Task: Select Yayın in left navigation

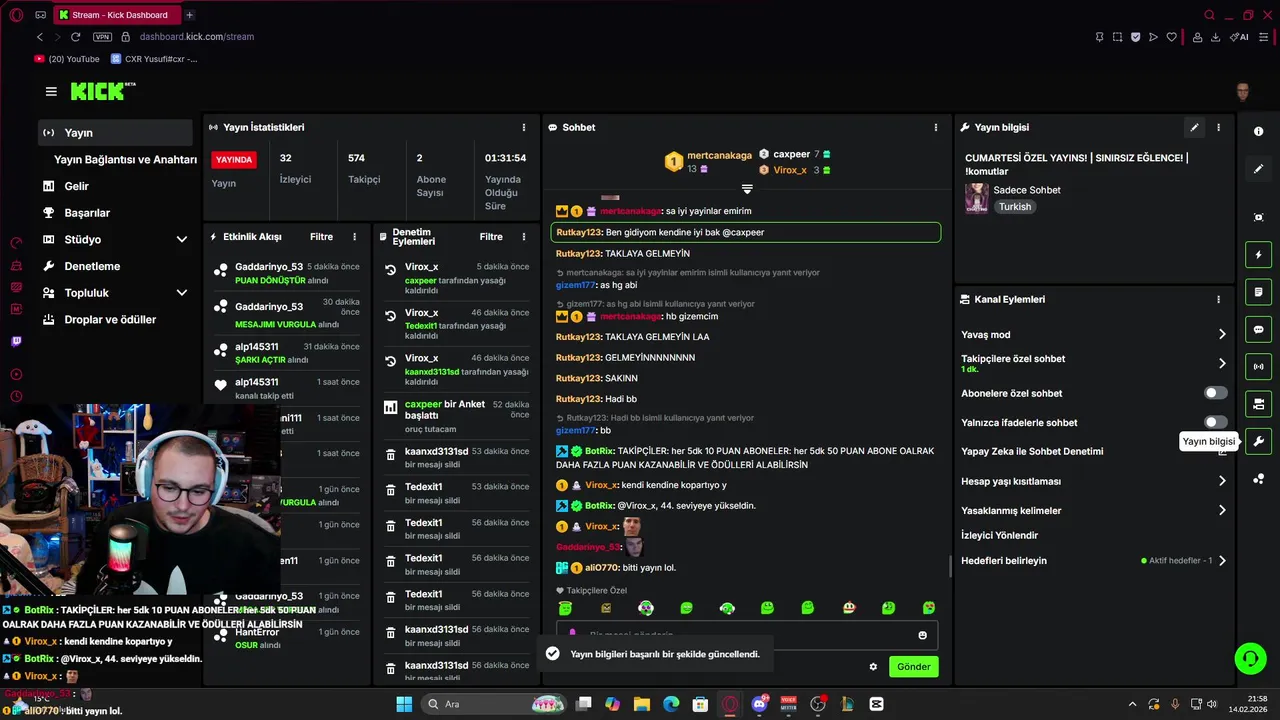Action: point(115,133)
